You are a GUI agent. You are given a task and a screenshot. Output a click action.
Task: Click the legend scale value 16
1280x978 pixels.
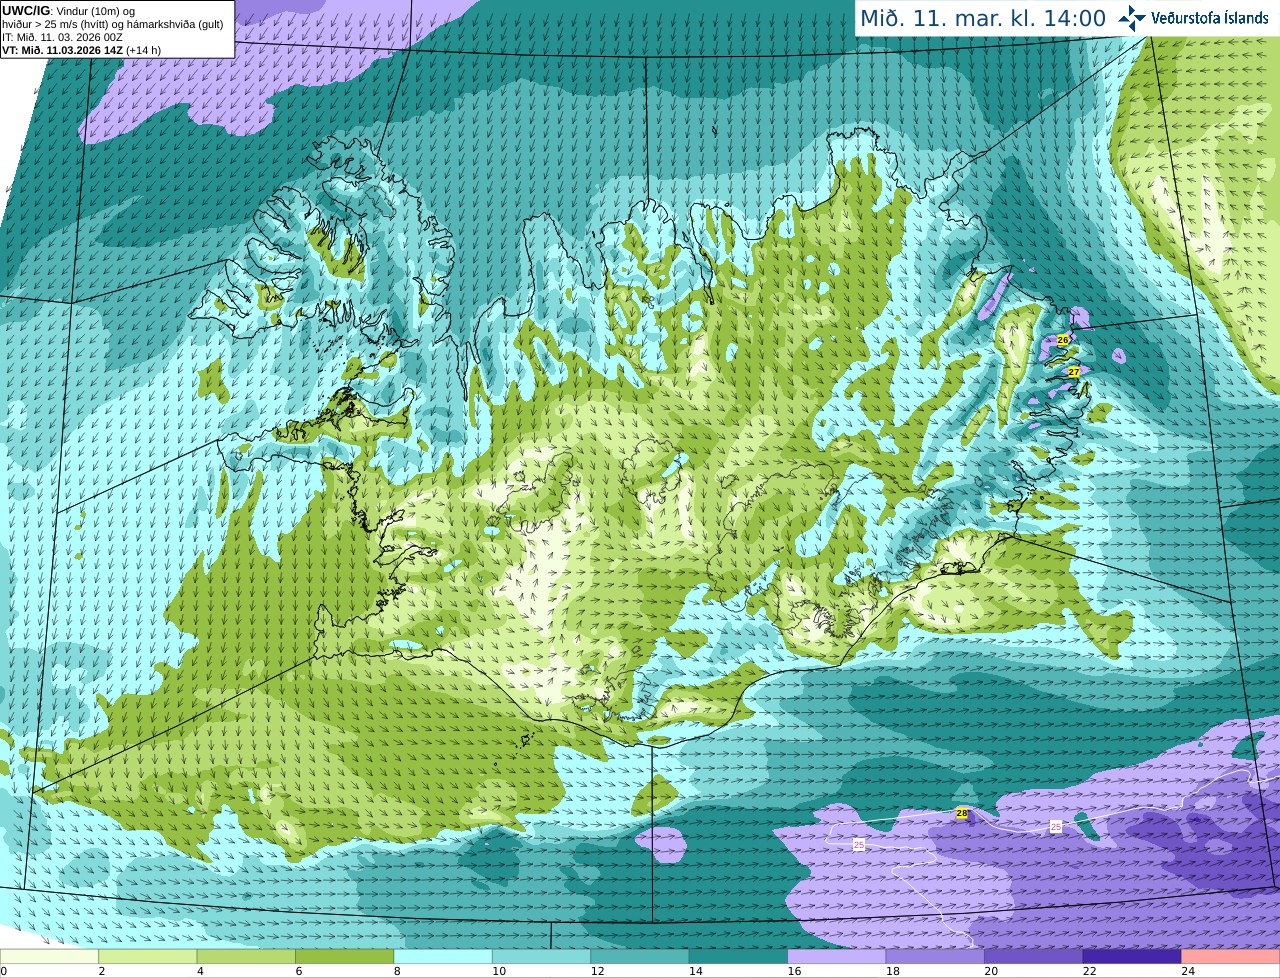[x=794, y=971]
